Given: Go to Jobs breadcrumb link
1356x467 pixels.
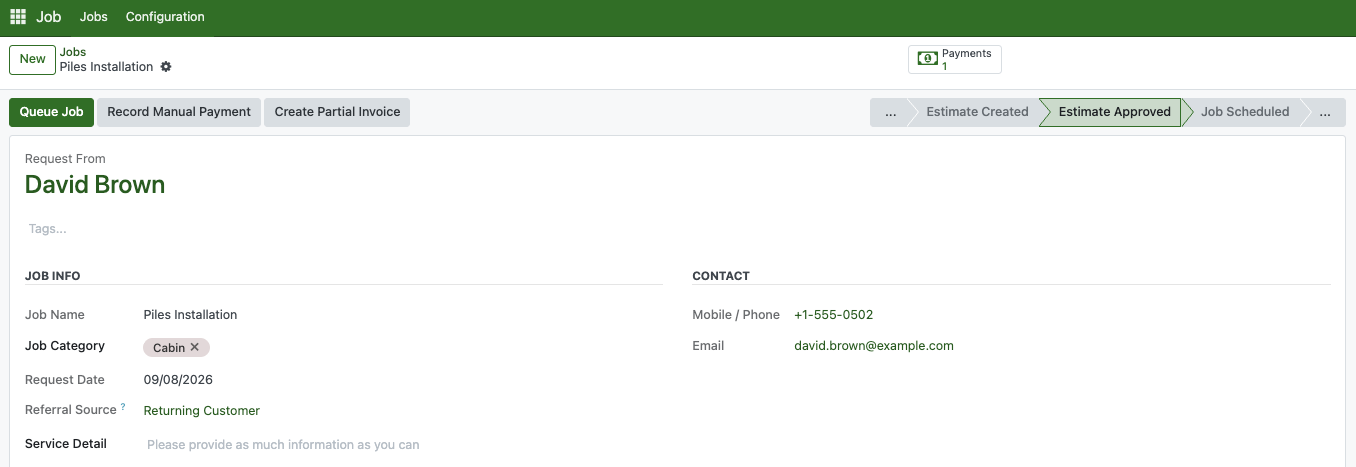Looking at the screenshot, I should coord(73,52).
